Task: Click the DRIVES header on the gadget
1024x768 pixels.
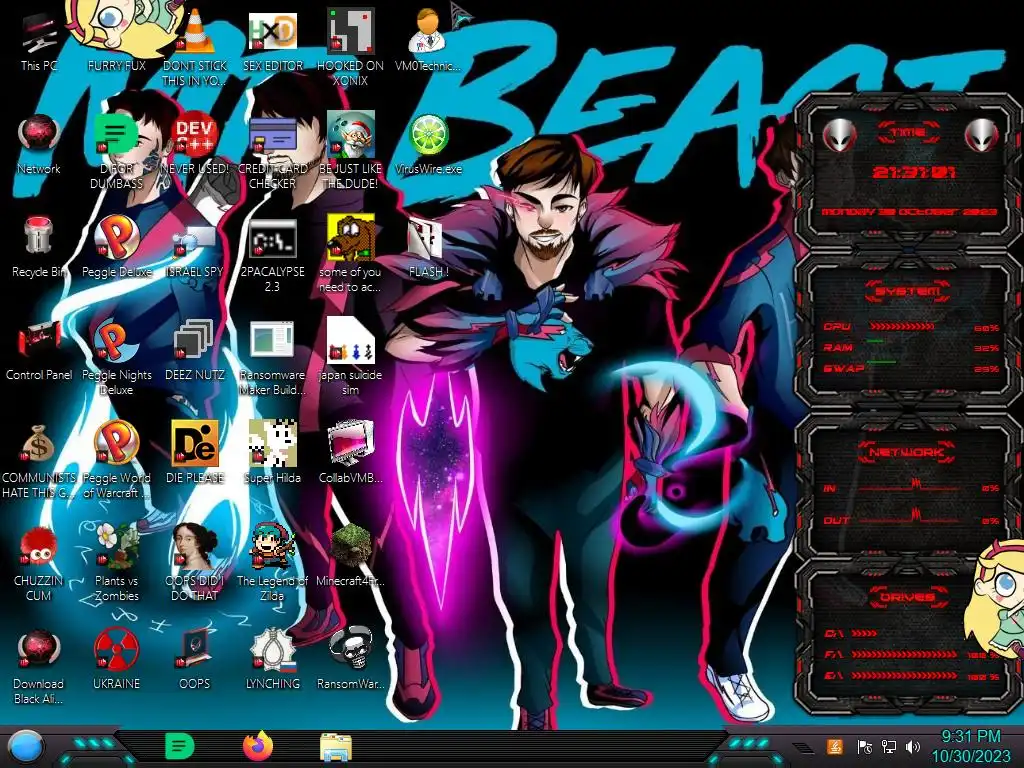Action: (x=908, y=597)
